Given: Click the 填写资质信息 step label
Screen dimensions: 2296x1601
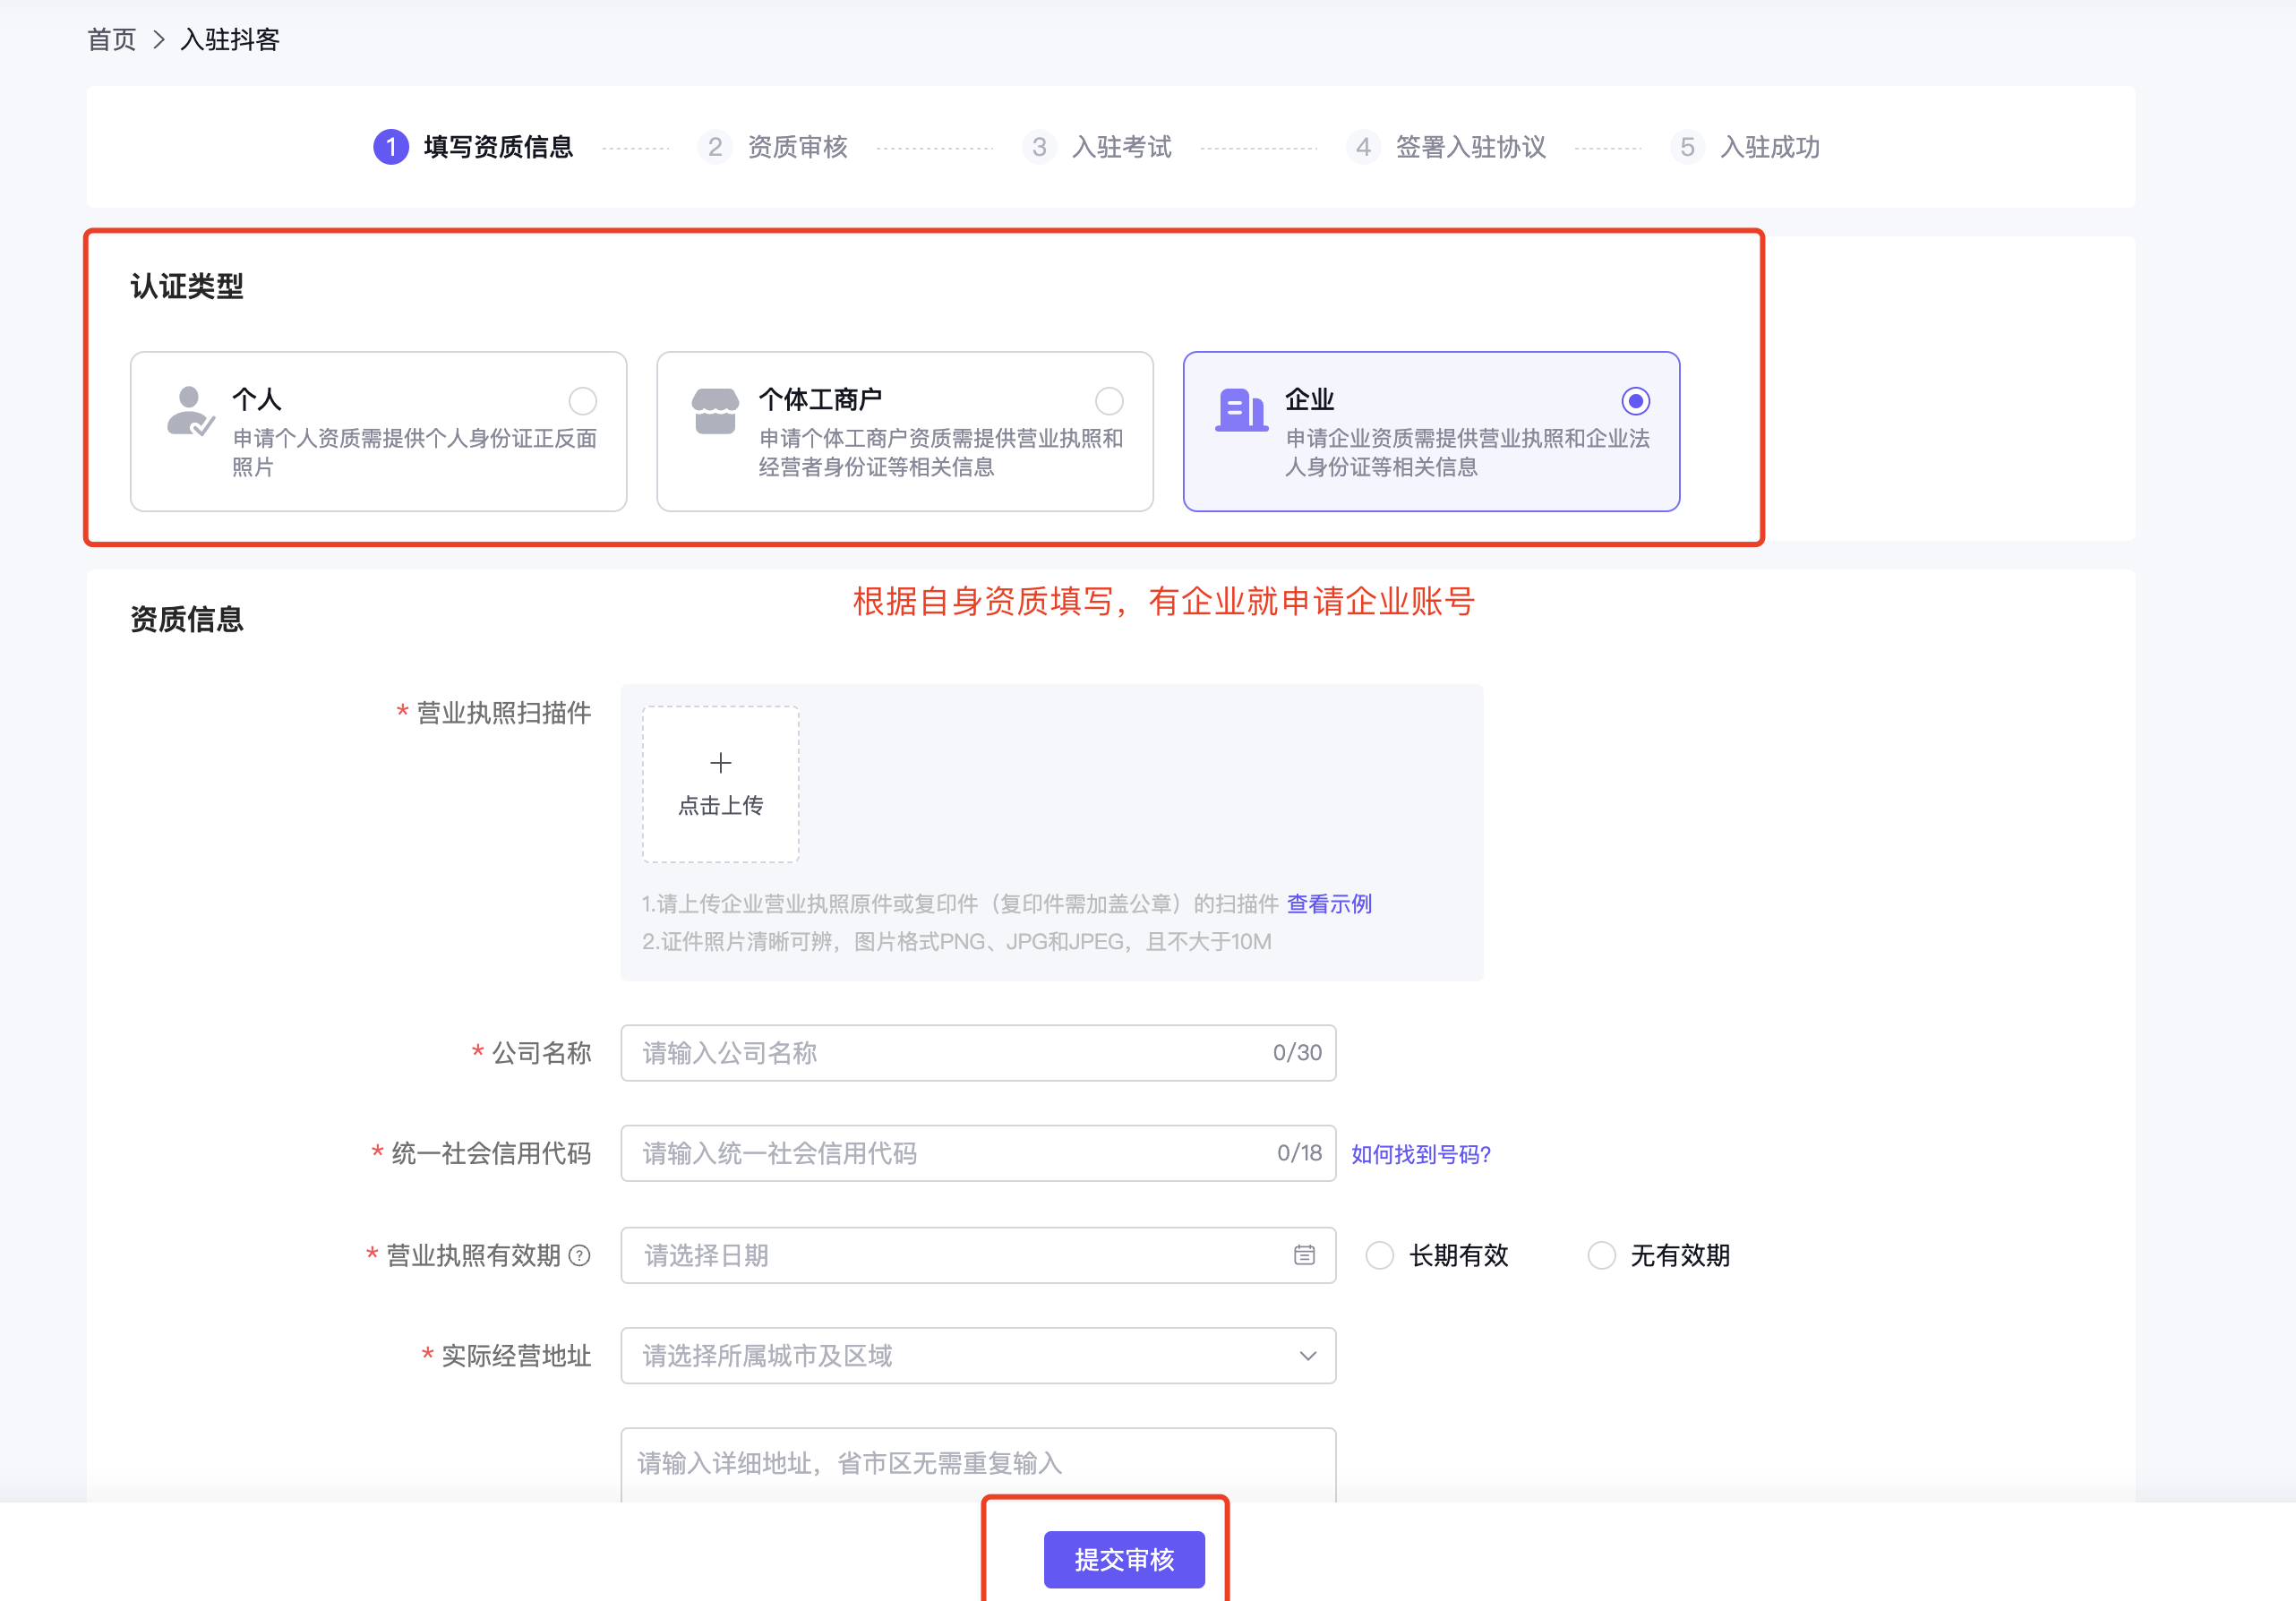Looking at the screenshot, I should point(498,147).
